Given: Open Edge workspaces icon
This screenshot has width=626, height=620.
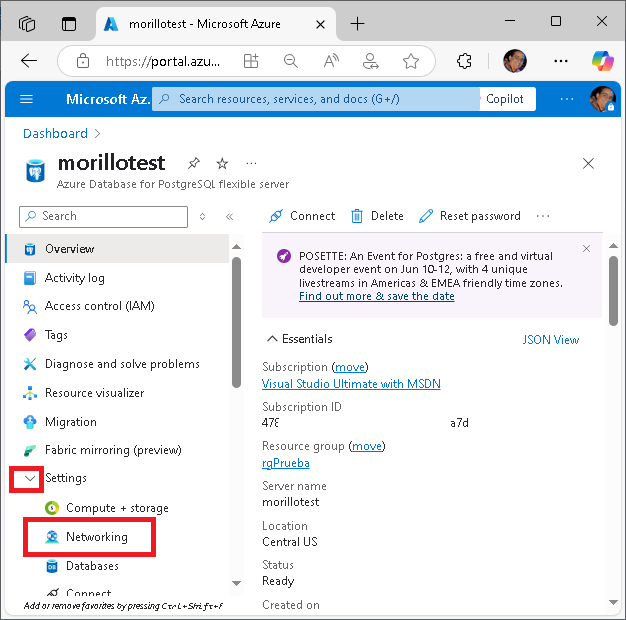Looking at the screenshot, I should click(x=27, y=24).
